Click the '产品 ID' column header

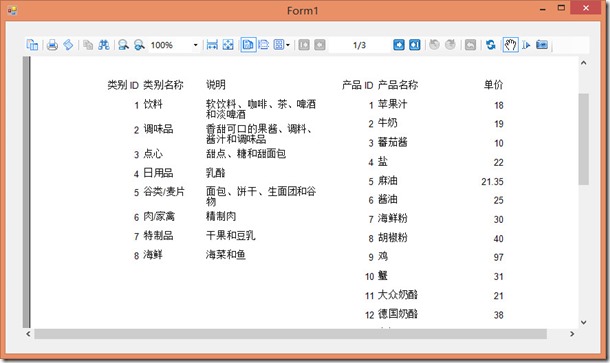tap(358, 85)
